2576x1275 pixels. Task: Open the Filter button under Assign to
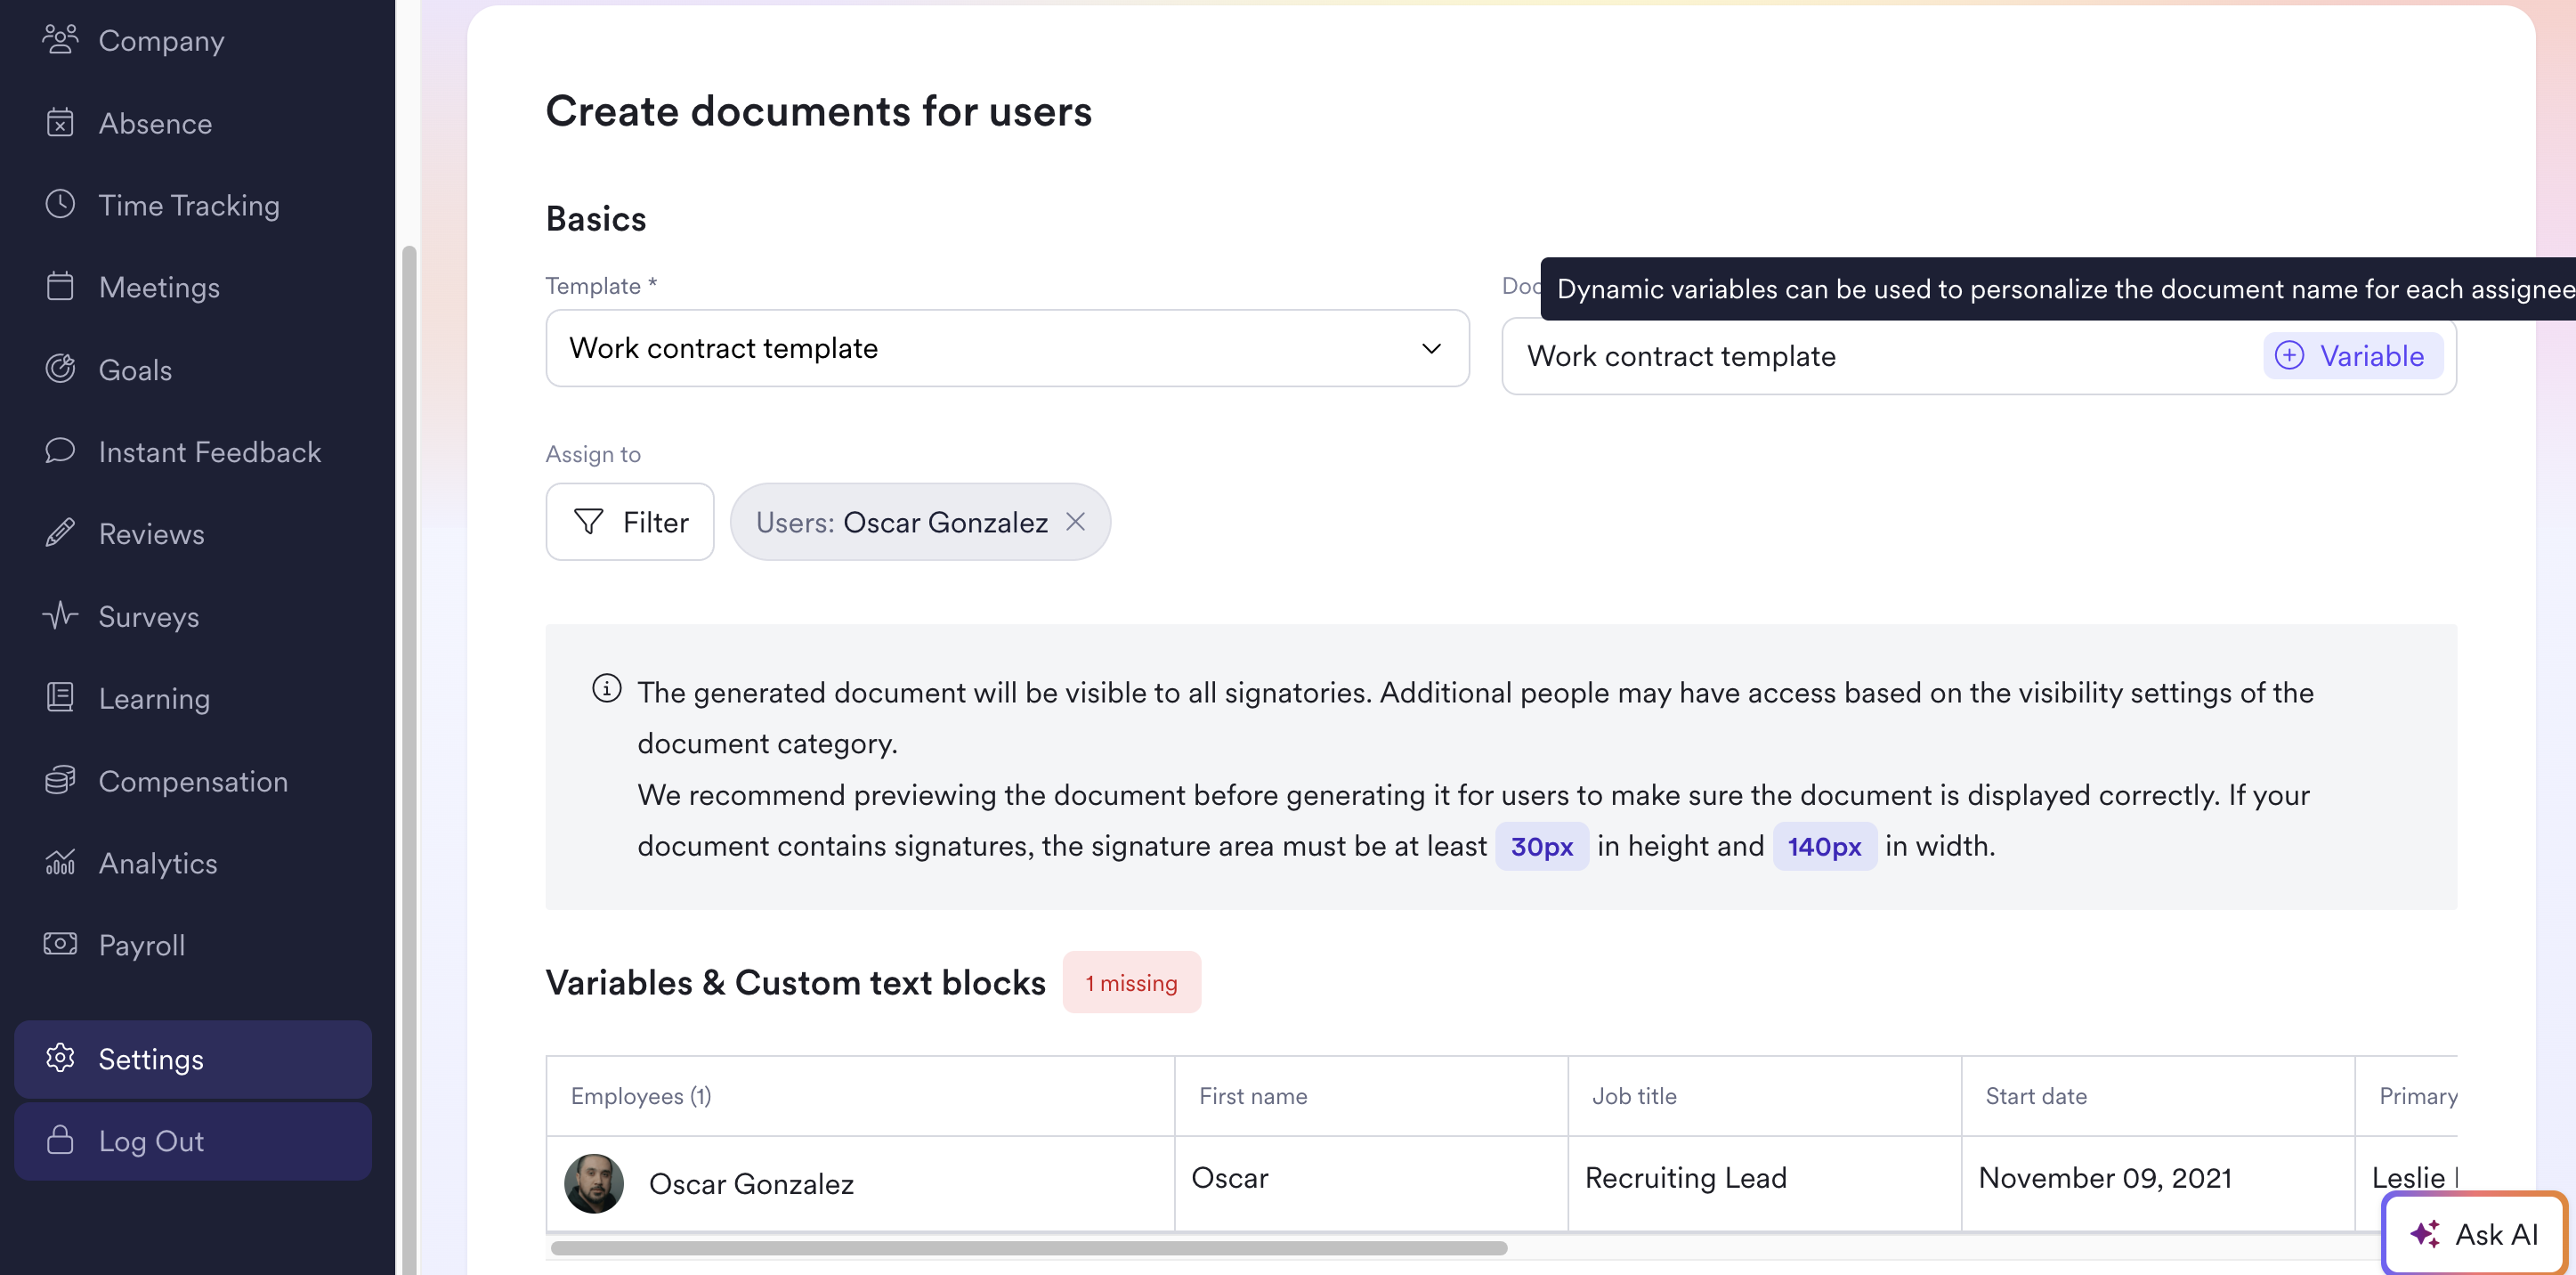pyautogui.click(x=630, y=522)
